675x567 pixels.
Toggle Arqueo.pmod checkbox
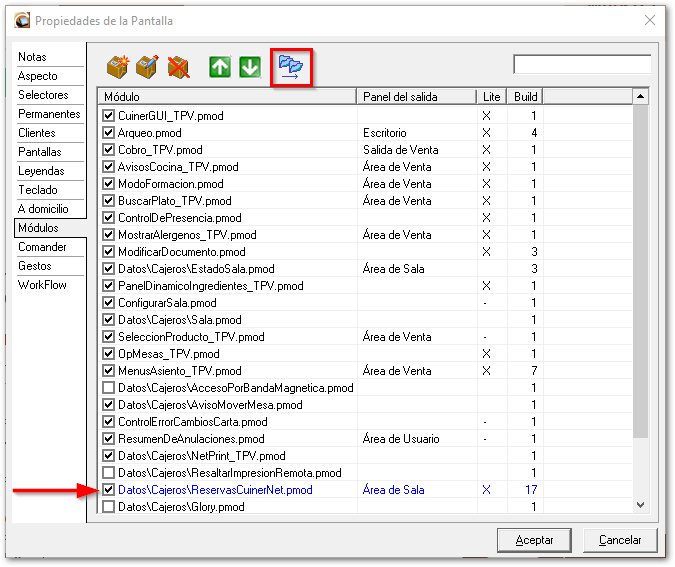(x=108, y=133)
